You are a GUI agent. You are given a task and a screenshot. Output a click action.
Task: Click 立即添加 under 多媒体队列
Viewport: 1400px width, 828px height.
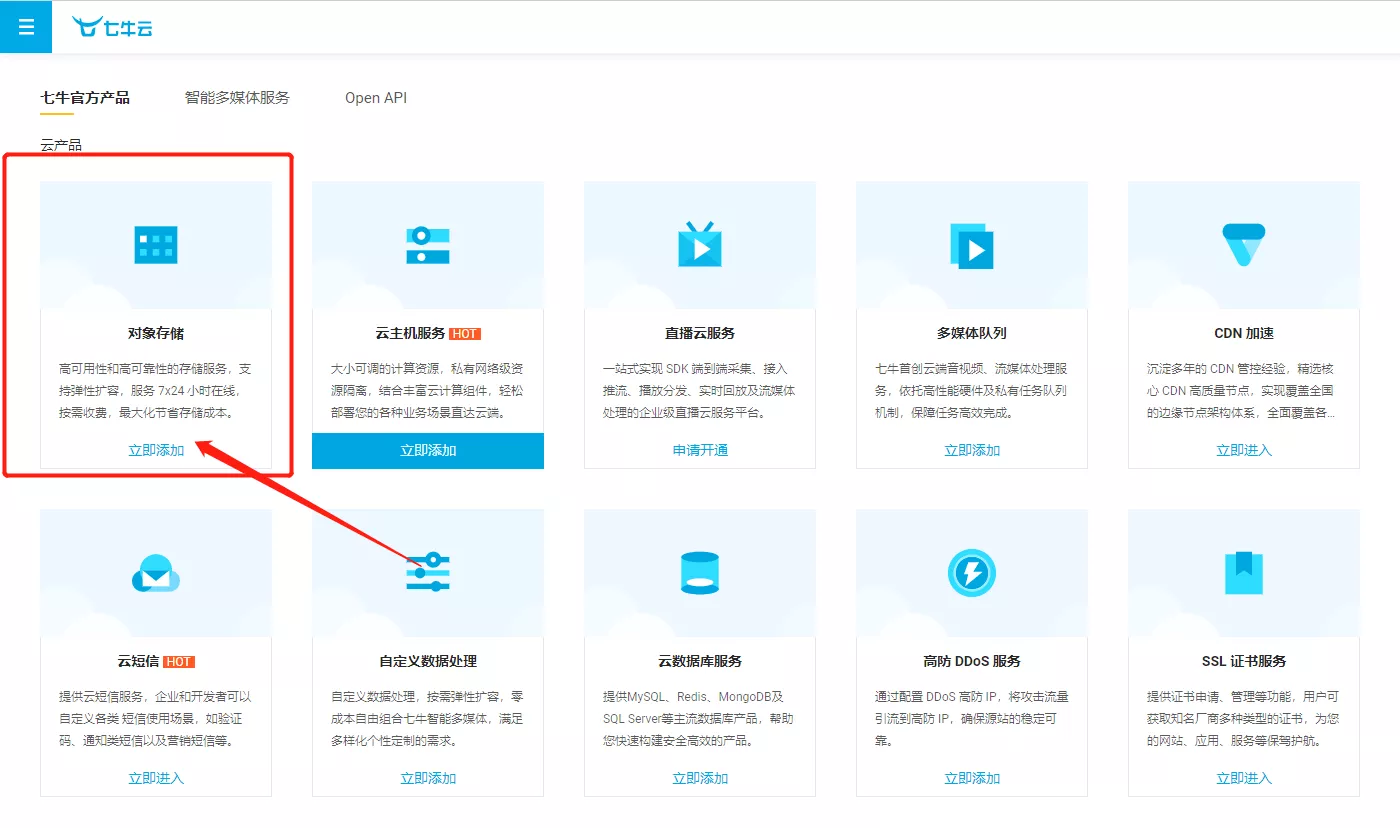point(972,450)
